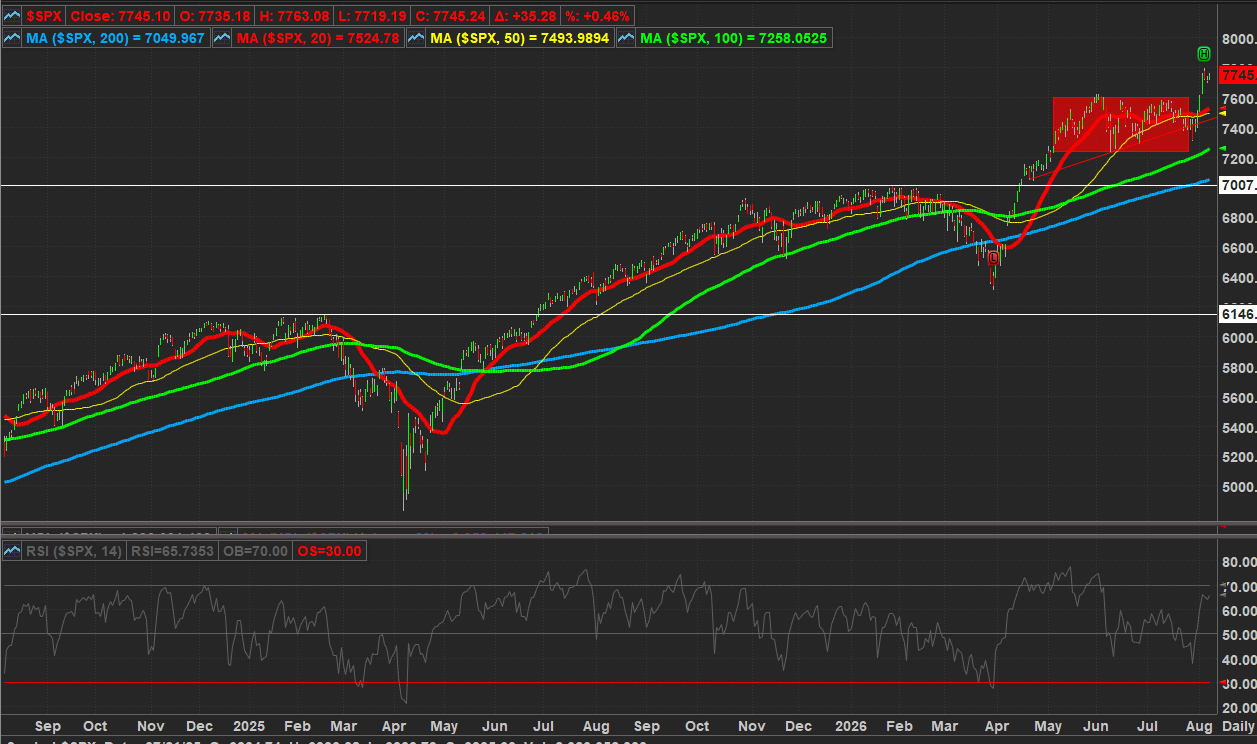
Task: Select the RSI ($SPX, 14) study label
Action: pos(73,551)
